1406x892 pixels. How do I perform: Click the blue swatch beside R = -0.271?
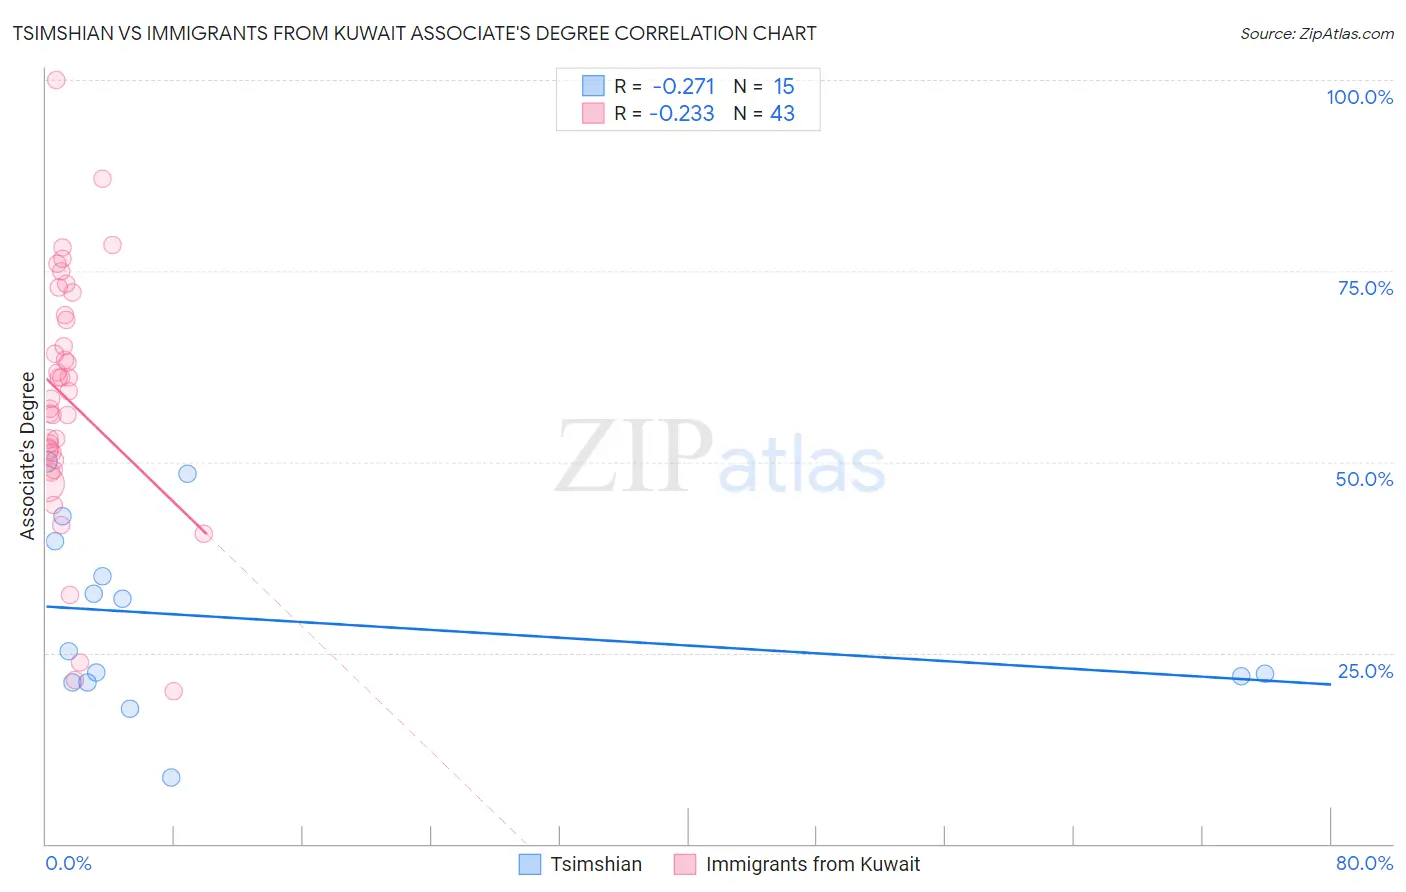593,86
